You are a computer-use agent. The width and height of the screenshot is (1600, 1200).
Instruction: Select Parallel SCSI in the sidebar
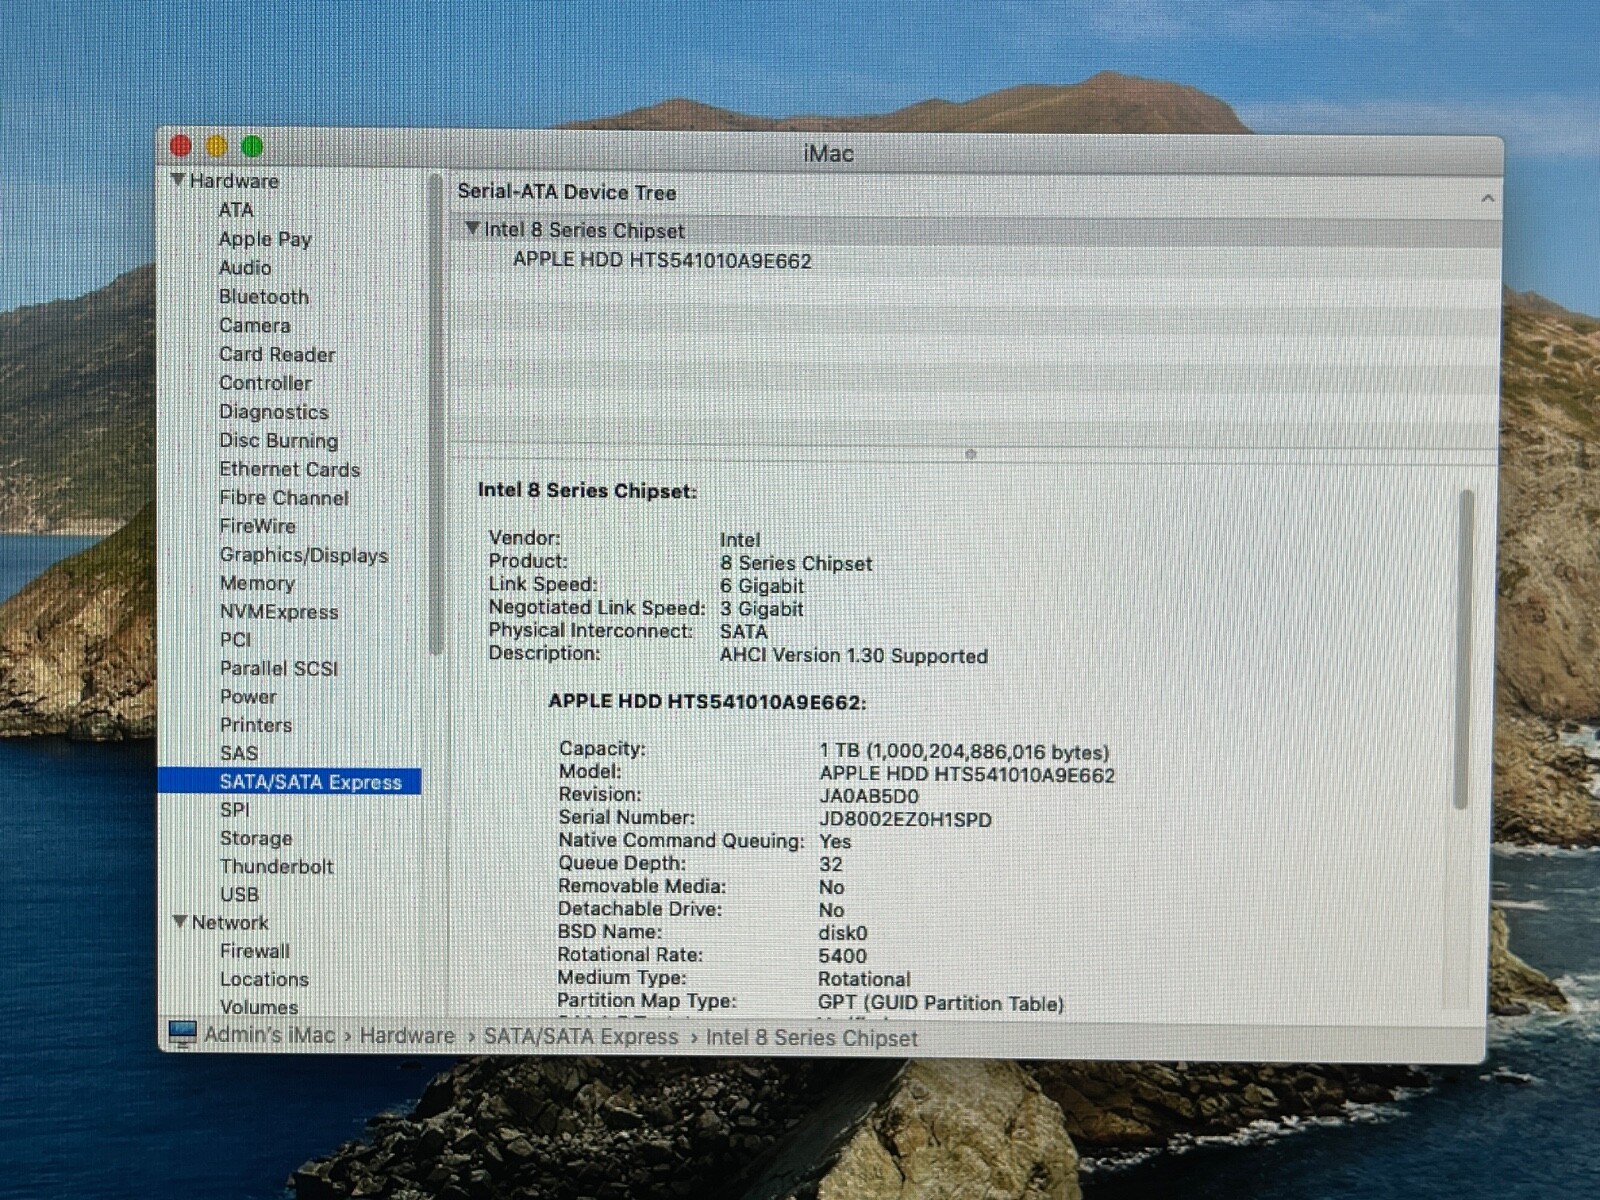tap(279, 668)
